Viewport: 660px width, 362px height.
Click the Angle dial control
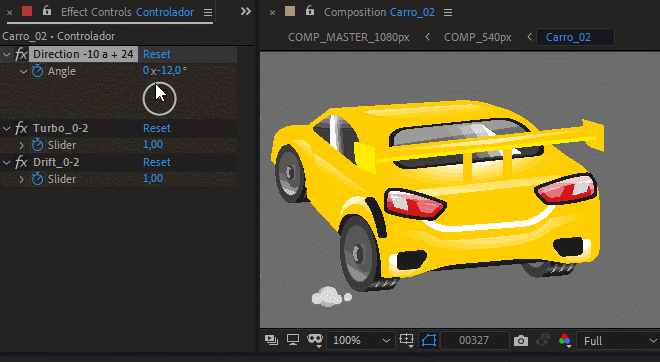coord(160,99)
